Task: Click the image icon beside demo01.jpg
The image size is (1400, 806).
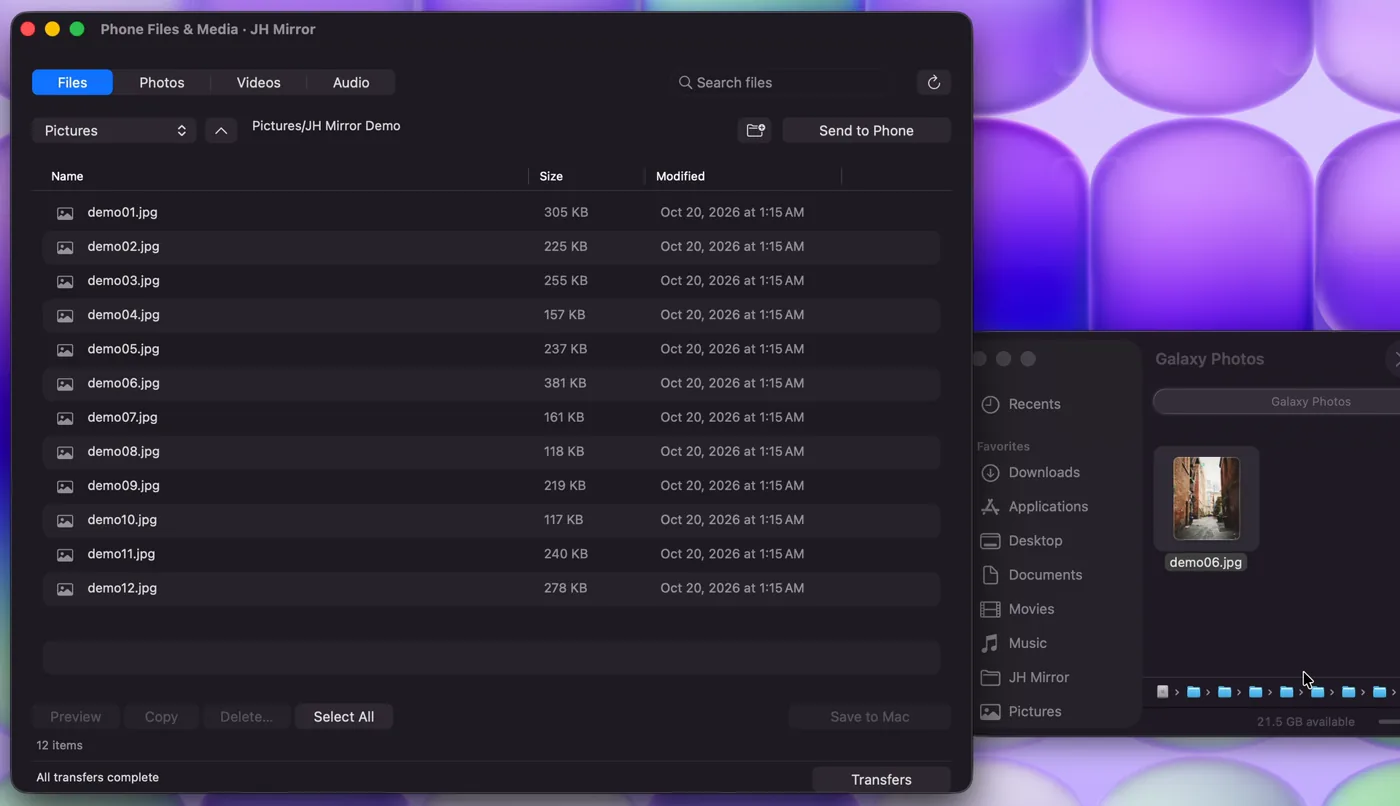Action: pos(65,213)
